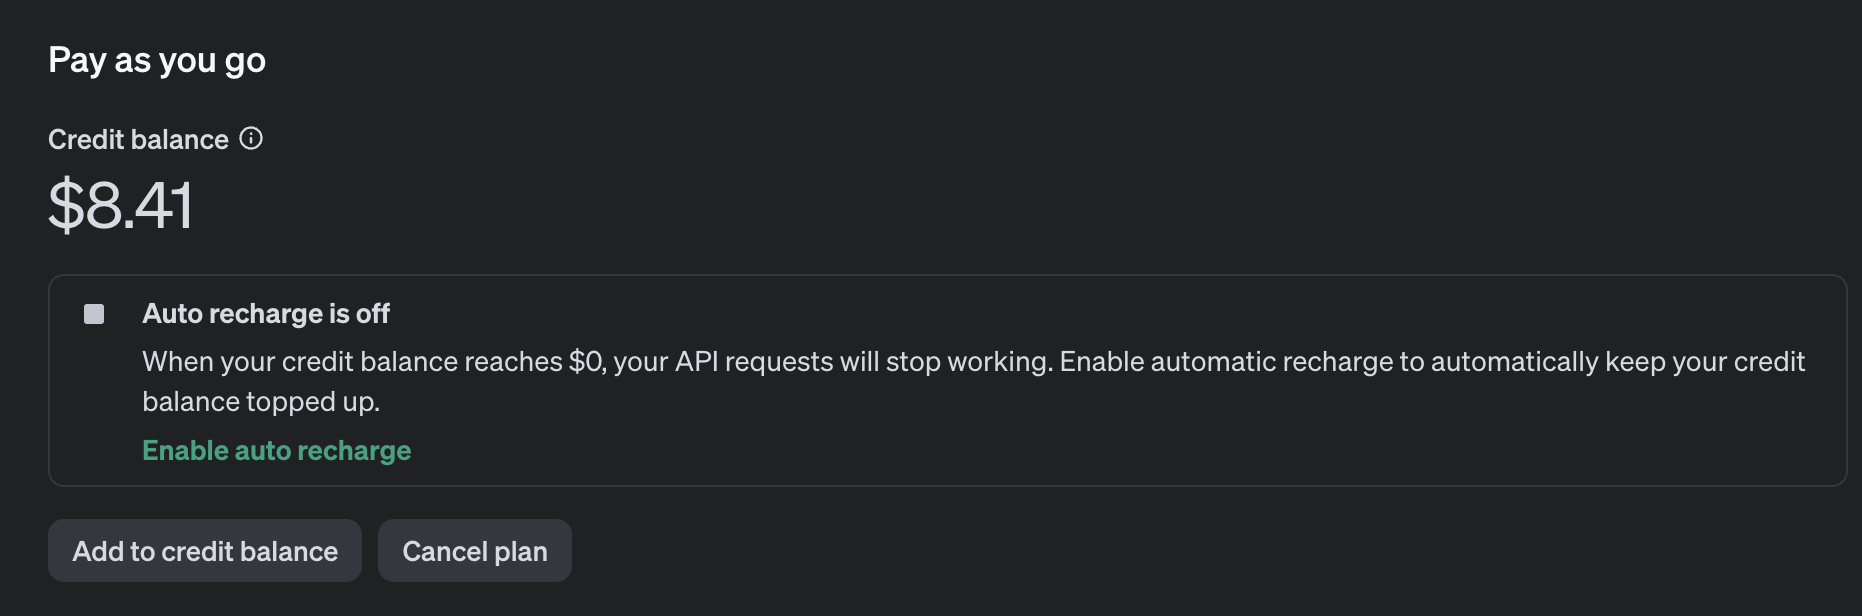The width and height of the screenshot is (1862, 616).
Task: Click the Pay as you go heading
Action: tap(157, 61)
